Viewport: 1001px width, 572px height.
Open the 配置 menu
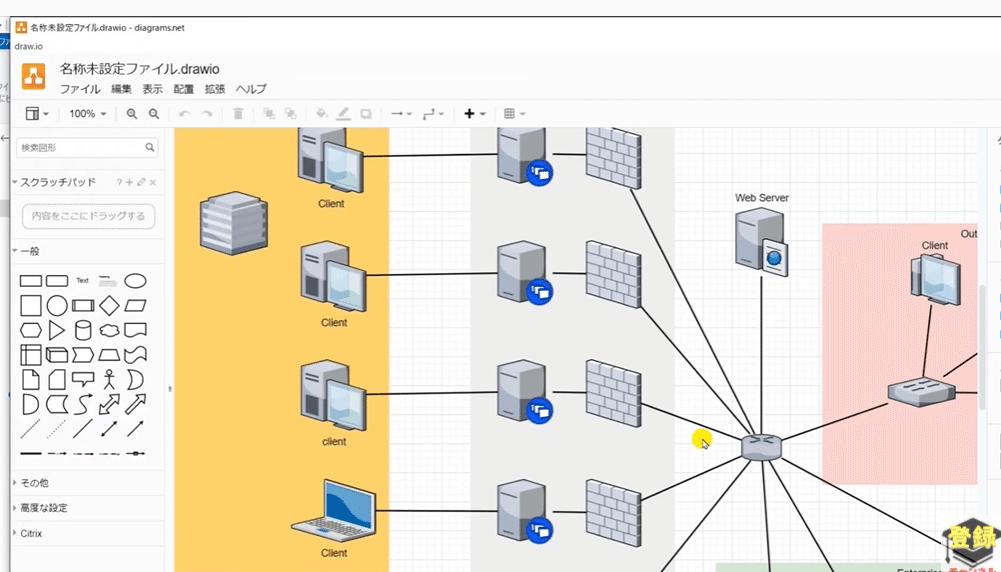click(184, 89)
